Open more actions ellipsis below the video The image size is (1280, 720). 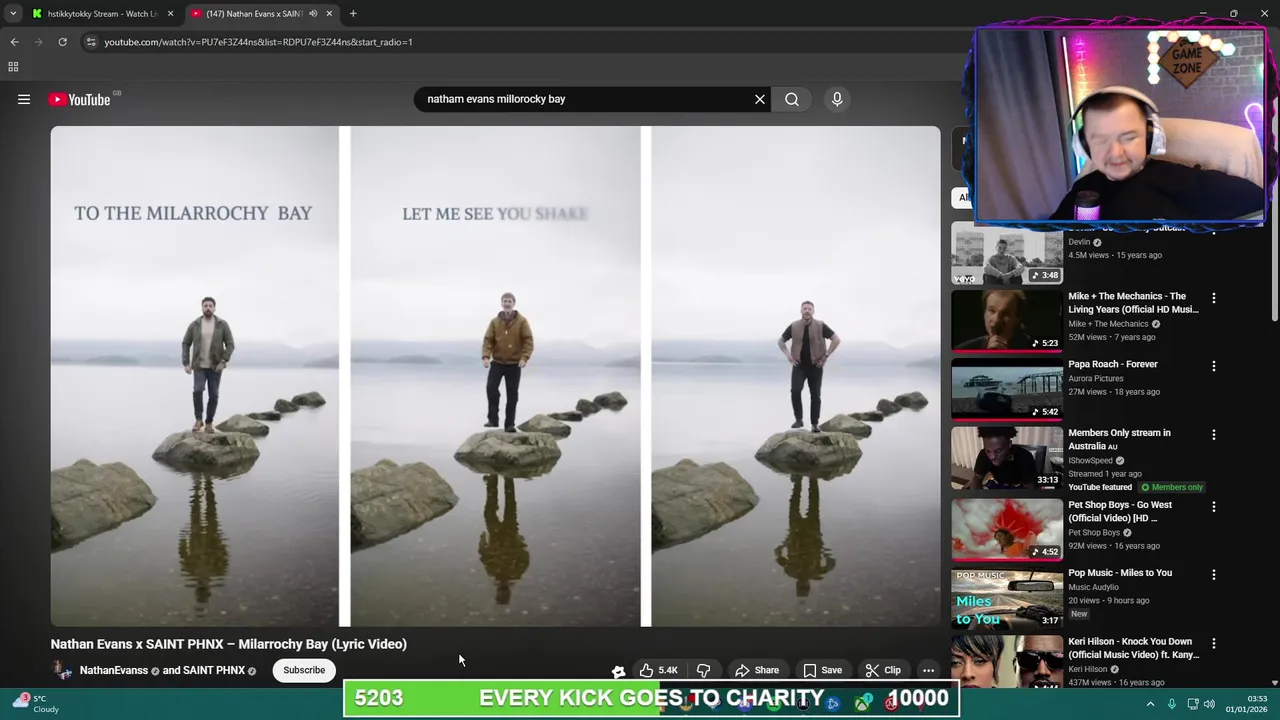point(928,670)
